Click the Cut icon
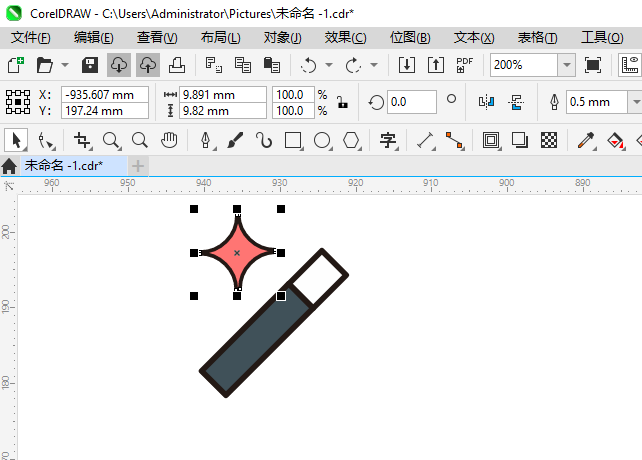Image resolution: width=642 pixels, height=460 pixels. point(214,65)
